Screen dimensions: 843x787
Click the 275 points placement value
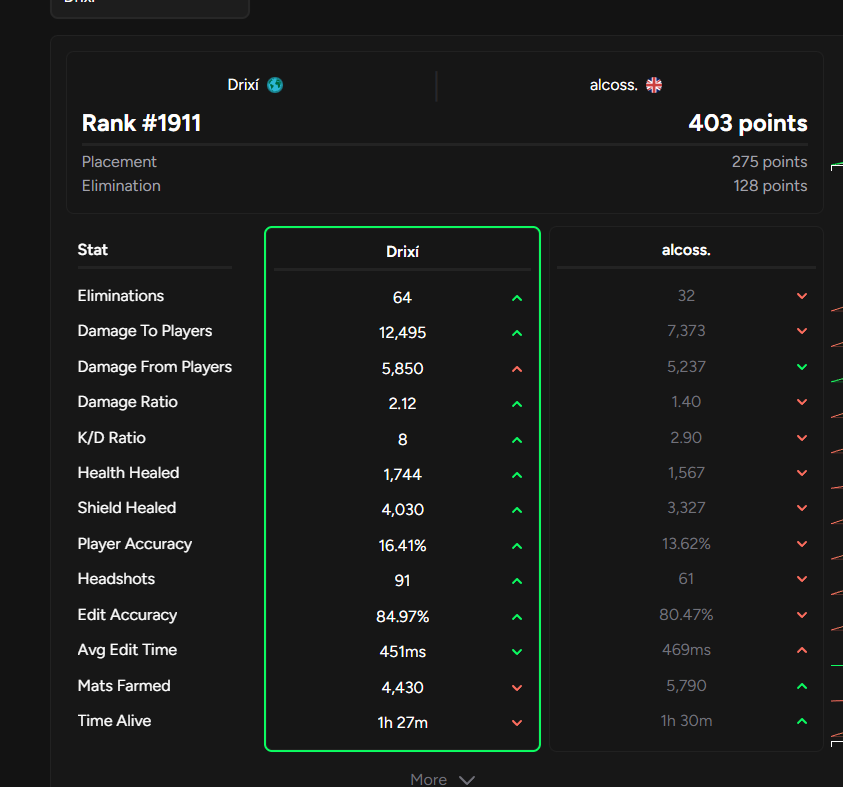click(x=769, y=162)
